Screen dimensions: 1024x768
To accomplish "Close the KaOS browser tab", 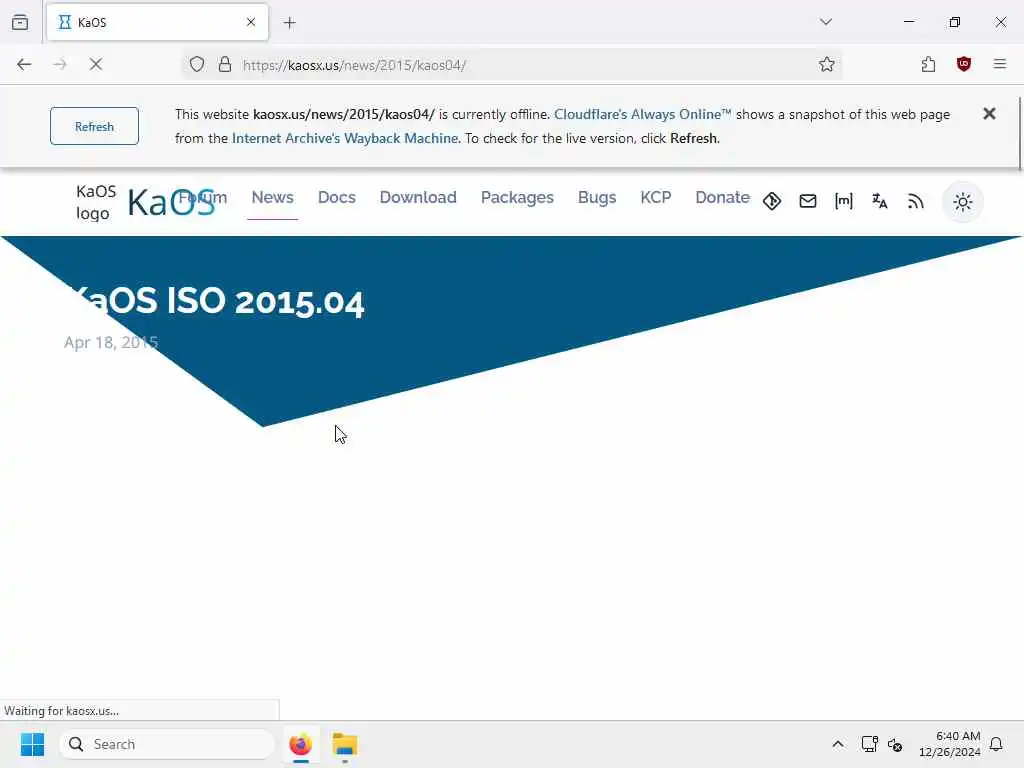I will [x=251, y=22].
